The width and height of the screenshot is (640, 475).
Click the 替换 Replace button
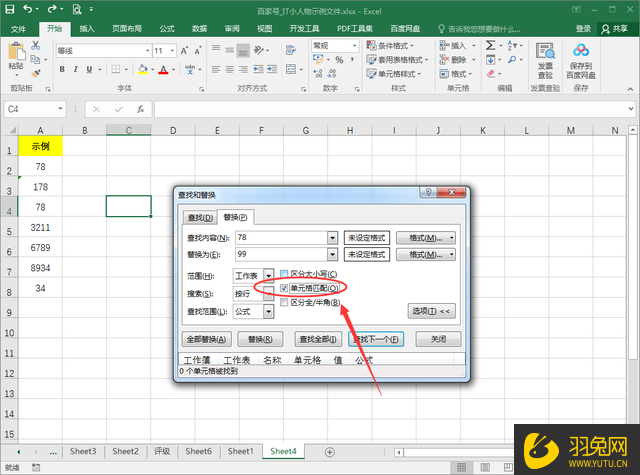coord(260,339)
